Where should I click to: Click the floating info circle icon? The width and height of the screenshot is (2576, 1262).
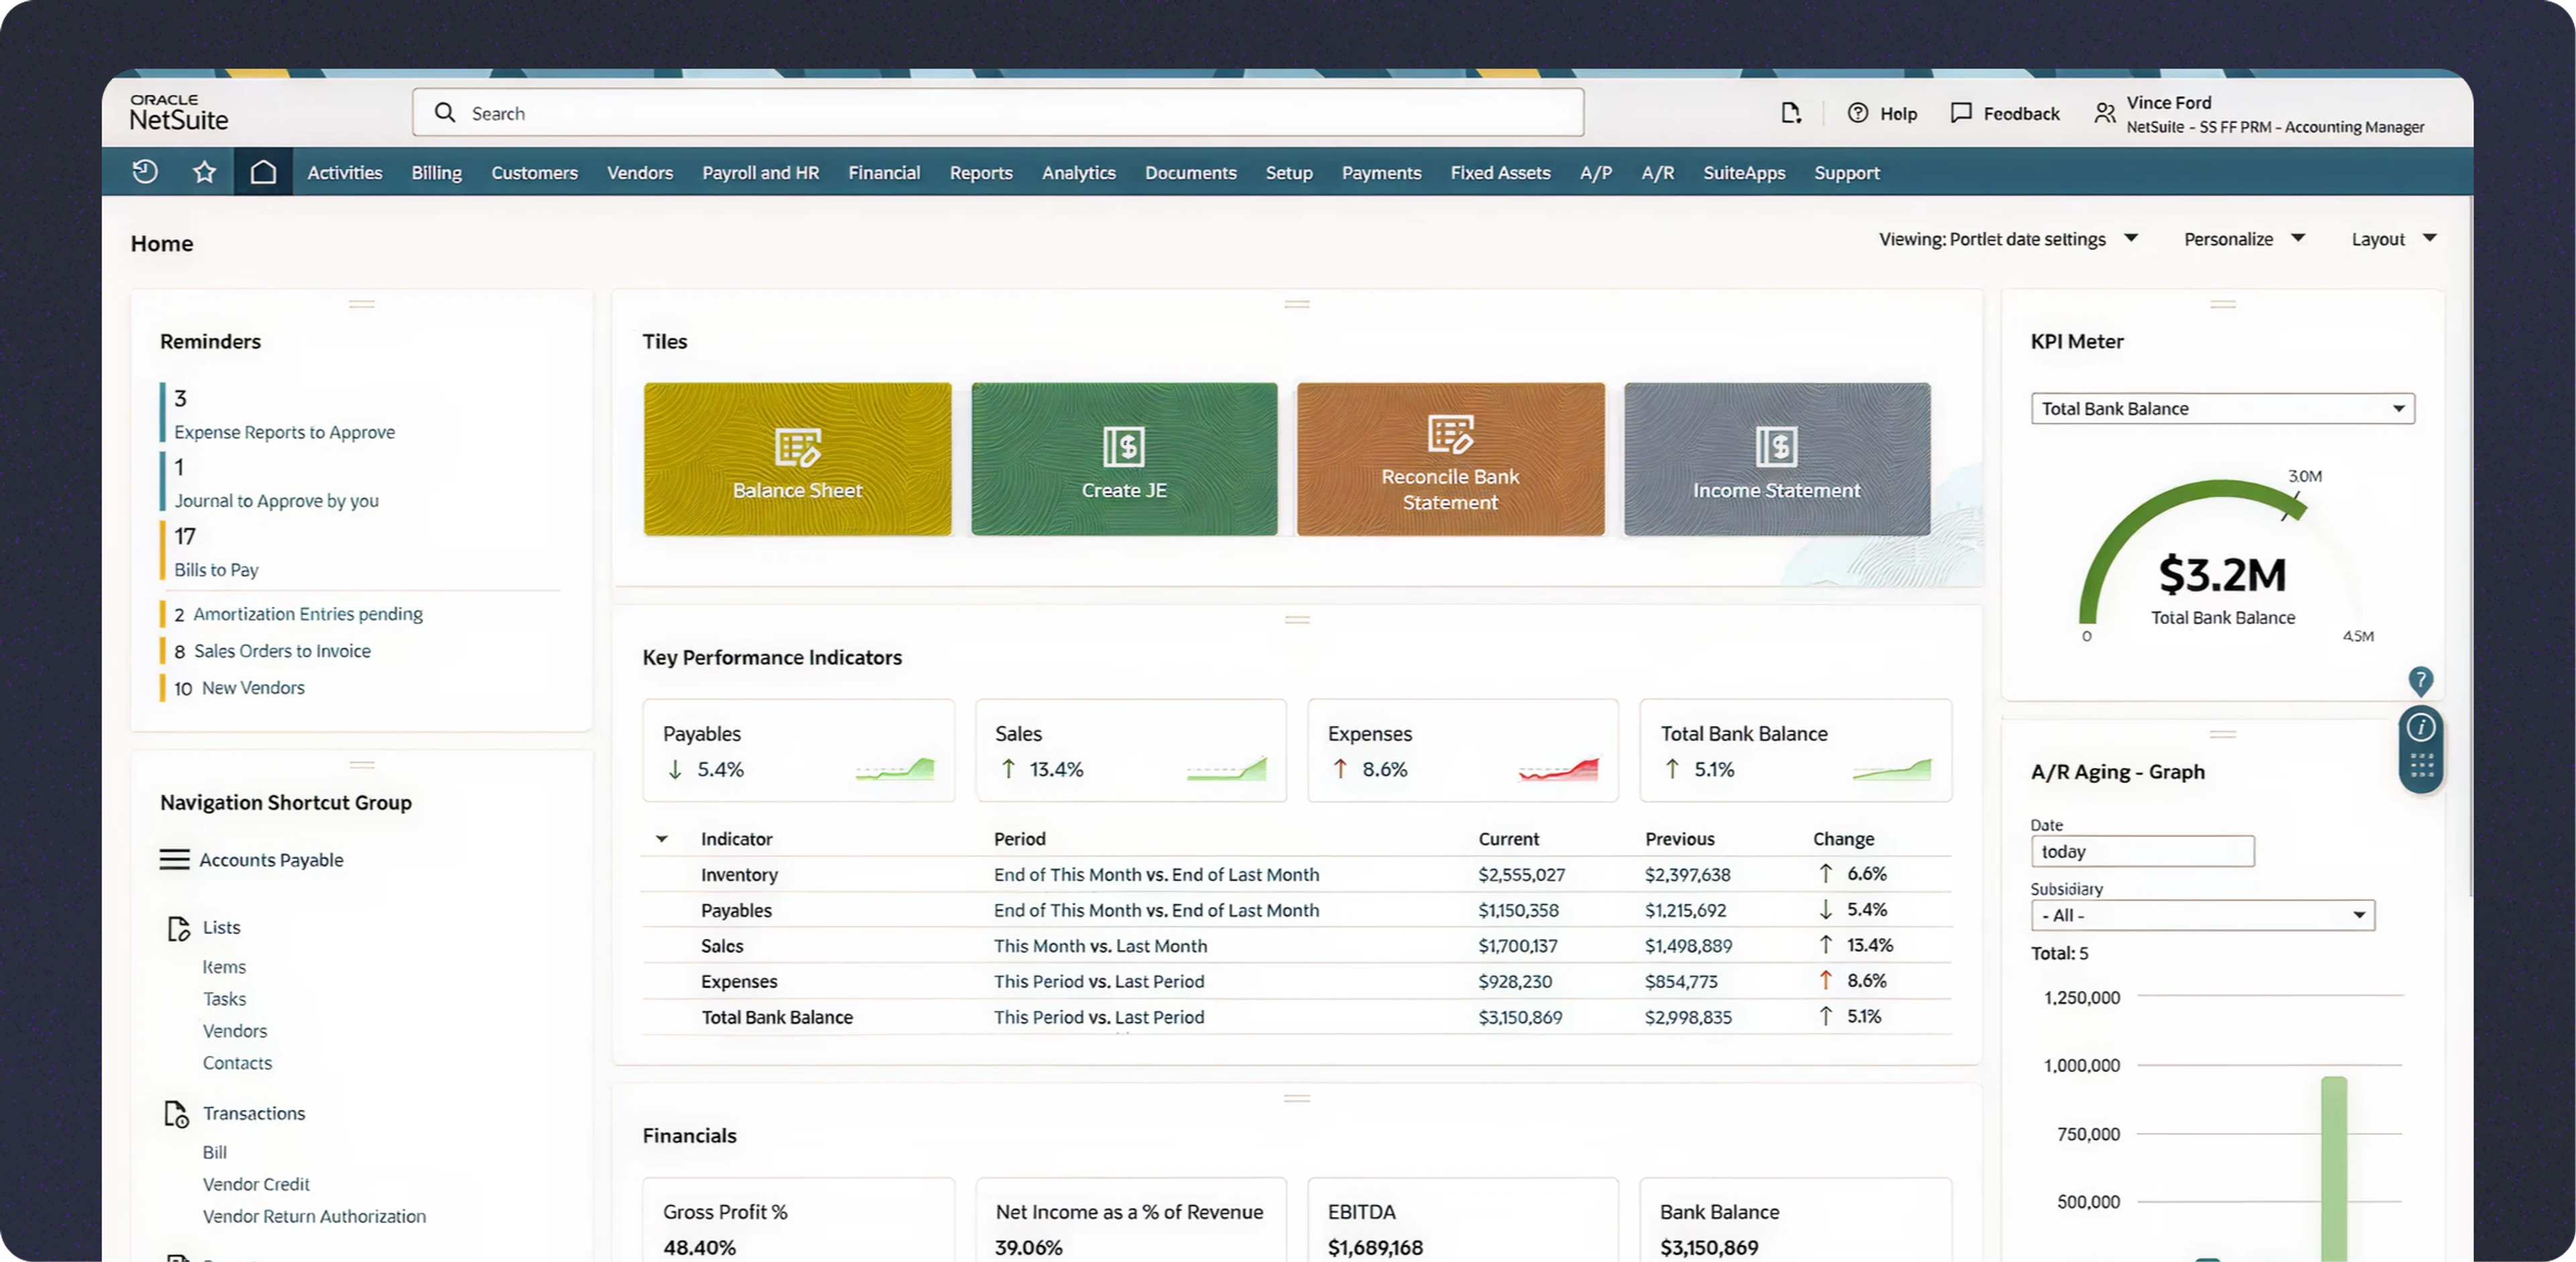tap(2420, 727)
